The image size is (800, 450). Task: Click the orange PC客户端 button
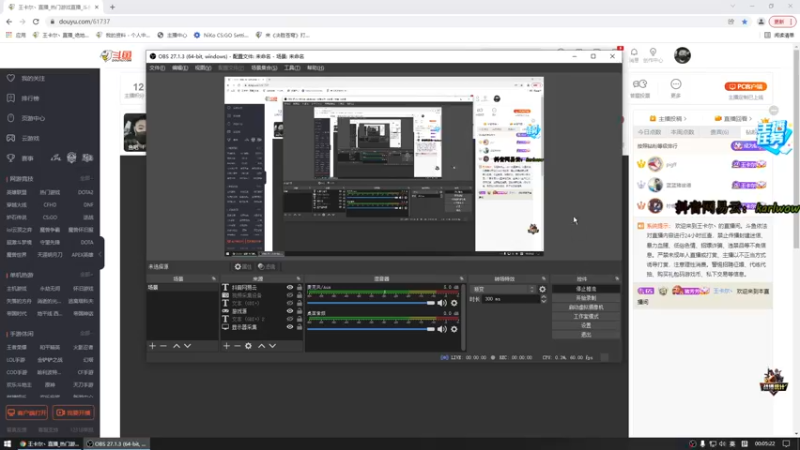click(x=746, y=86)
